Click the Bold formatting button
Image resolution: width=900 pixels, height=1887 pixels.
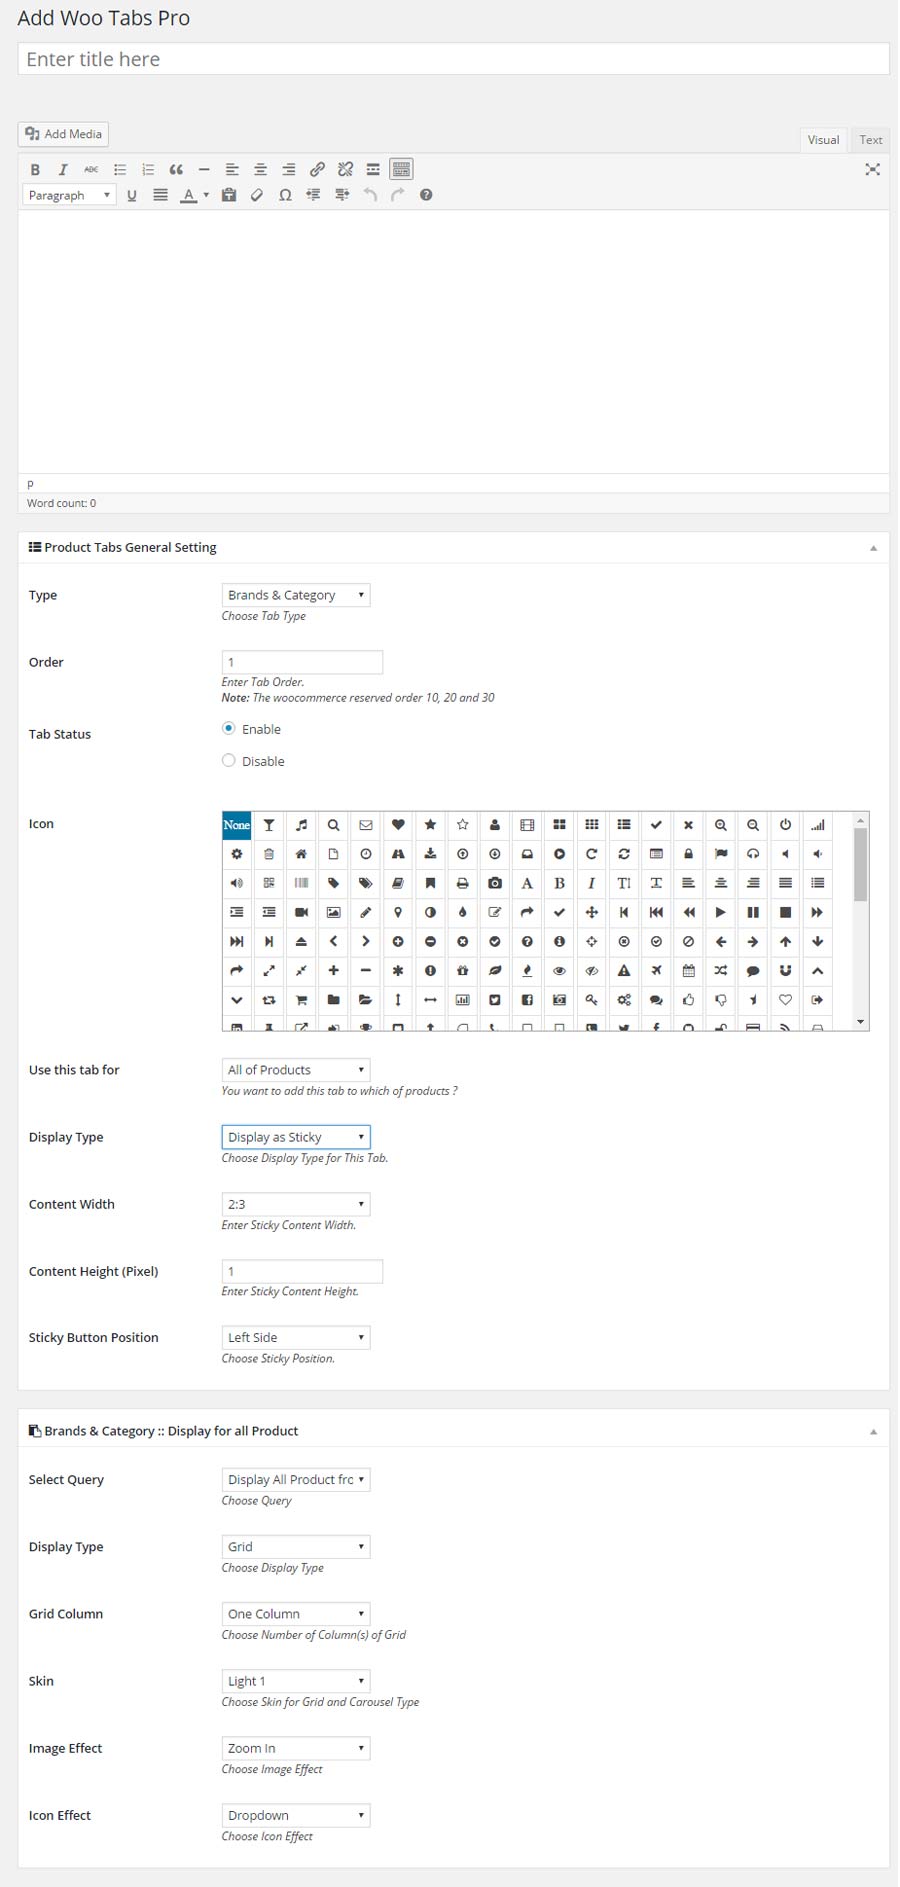click(x=35, y=169)
